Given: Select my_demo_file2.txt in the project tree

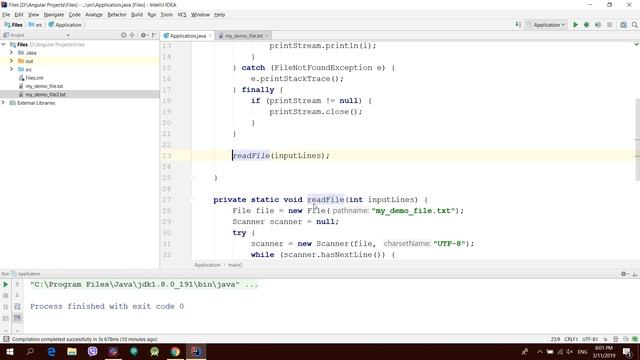Looking at the screenshot, I should tap(45, 94).
